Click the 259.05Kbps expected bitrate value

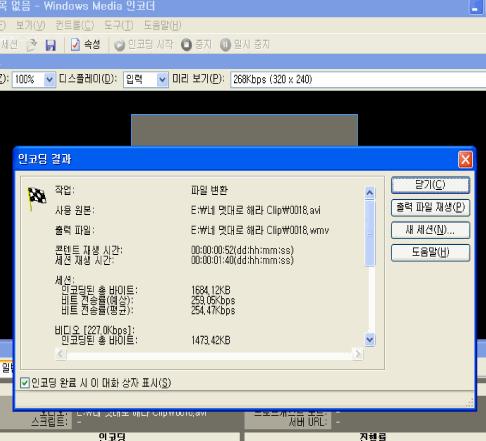pos(213,300)
